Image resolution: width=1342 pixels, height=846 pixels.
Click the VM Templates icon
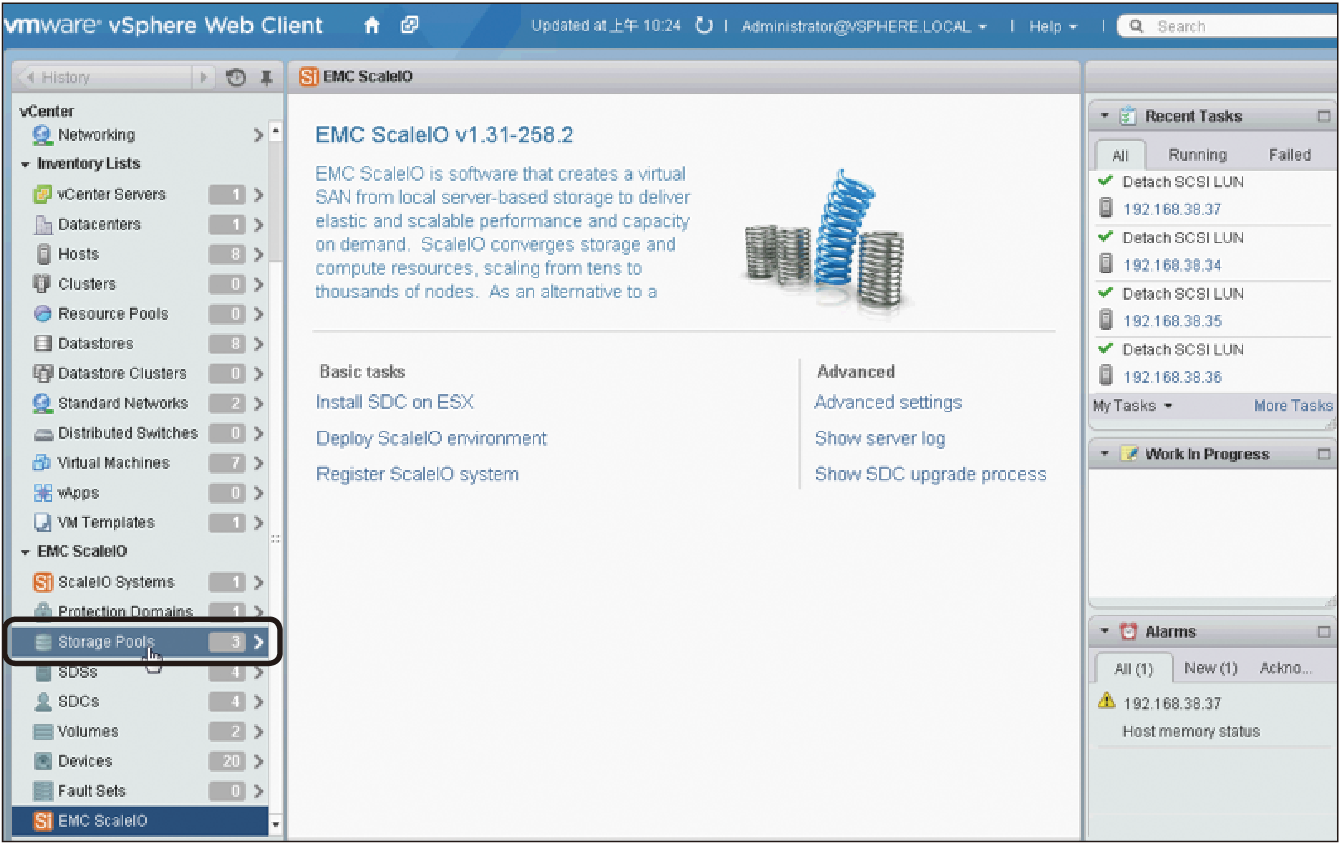tap(43, 523)
